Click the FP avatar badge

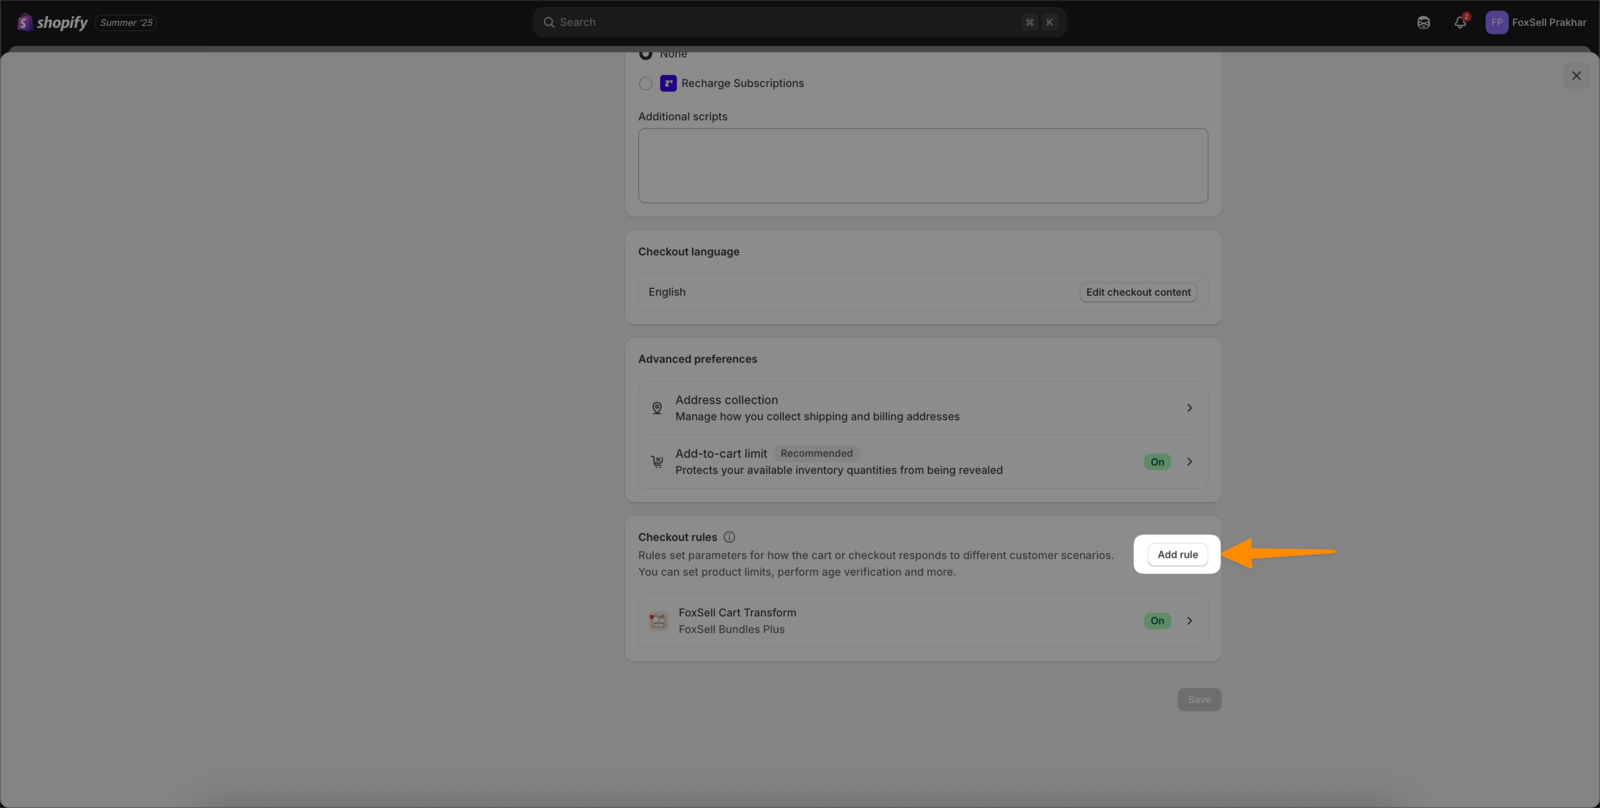point(1496,22)
